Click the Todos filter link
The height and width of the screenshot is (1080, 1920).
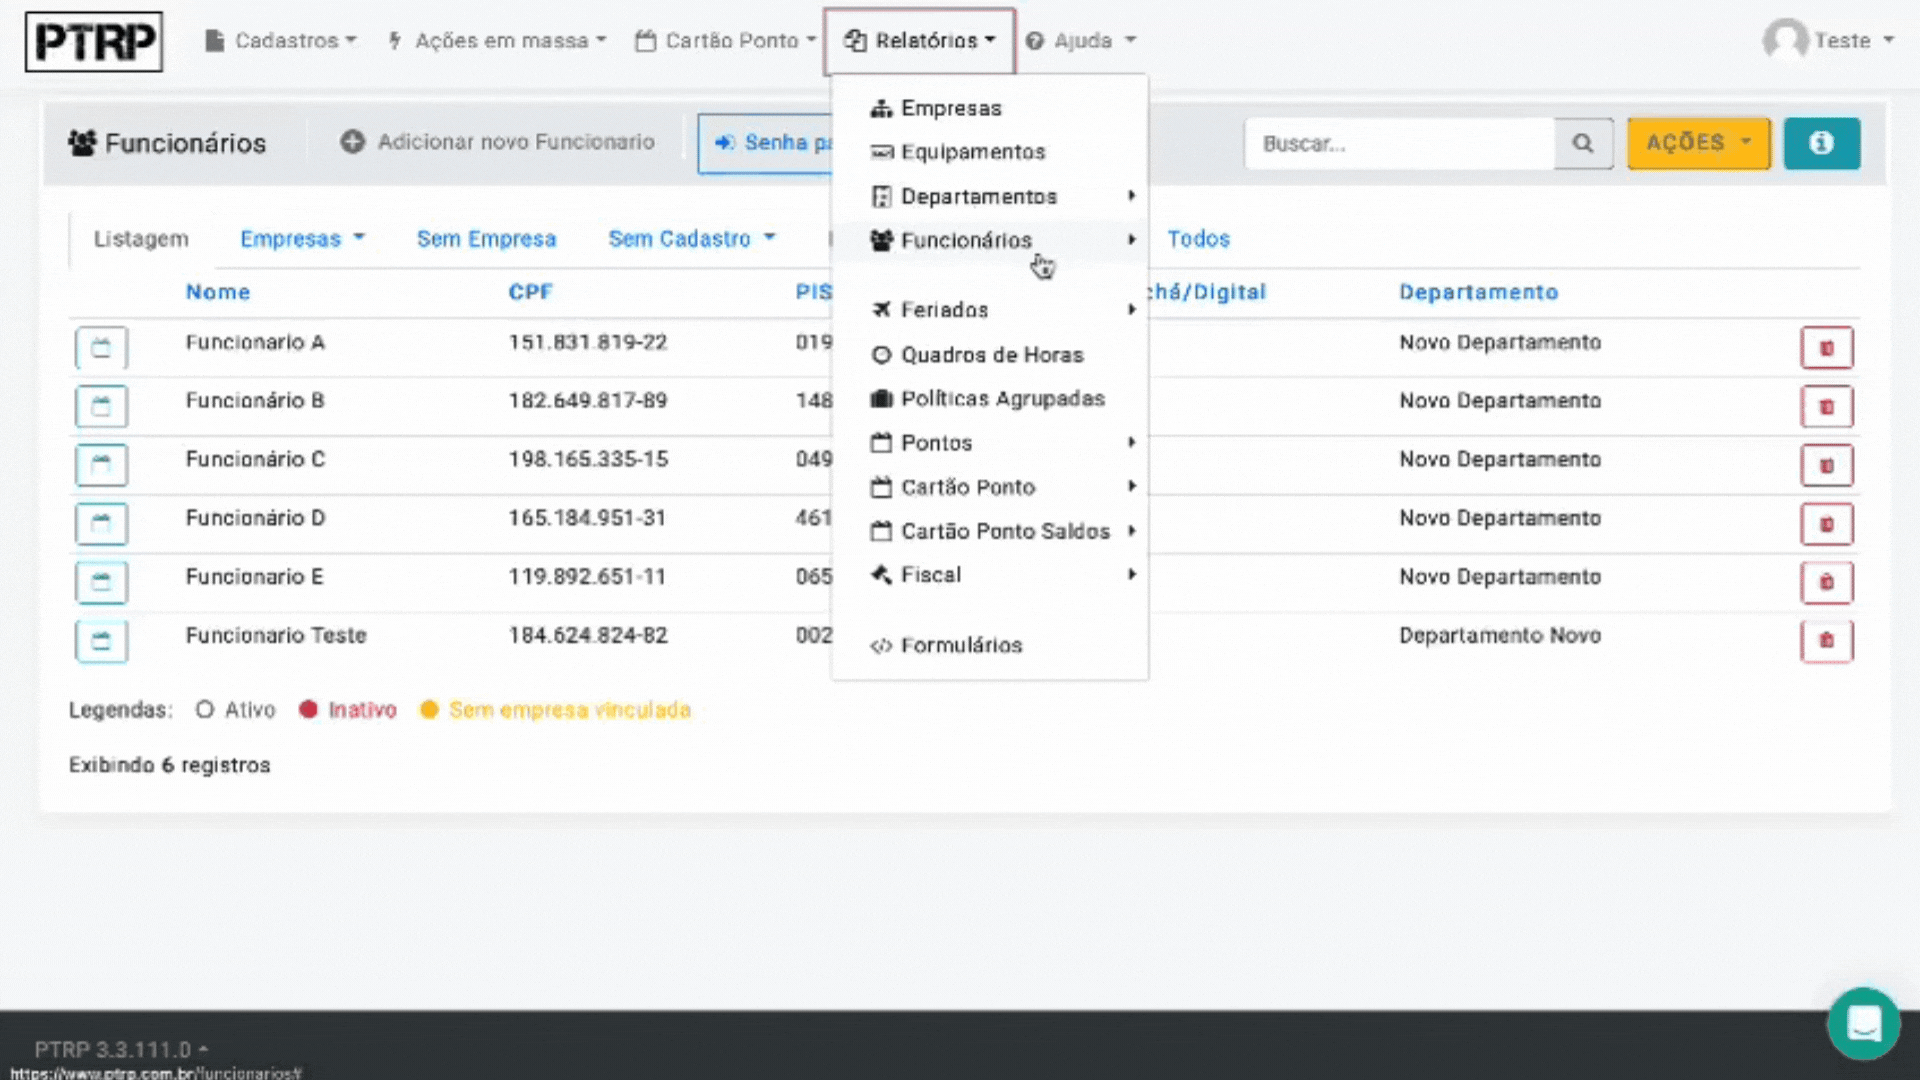coord(1198,239)
